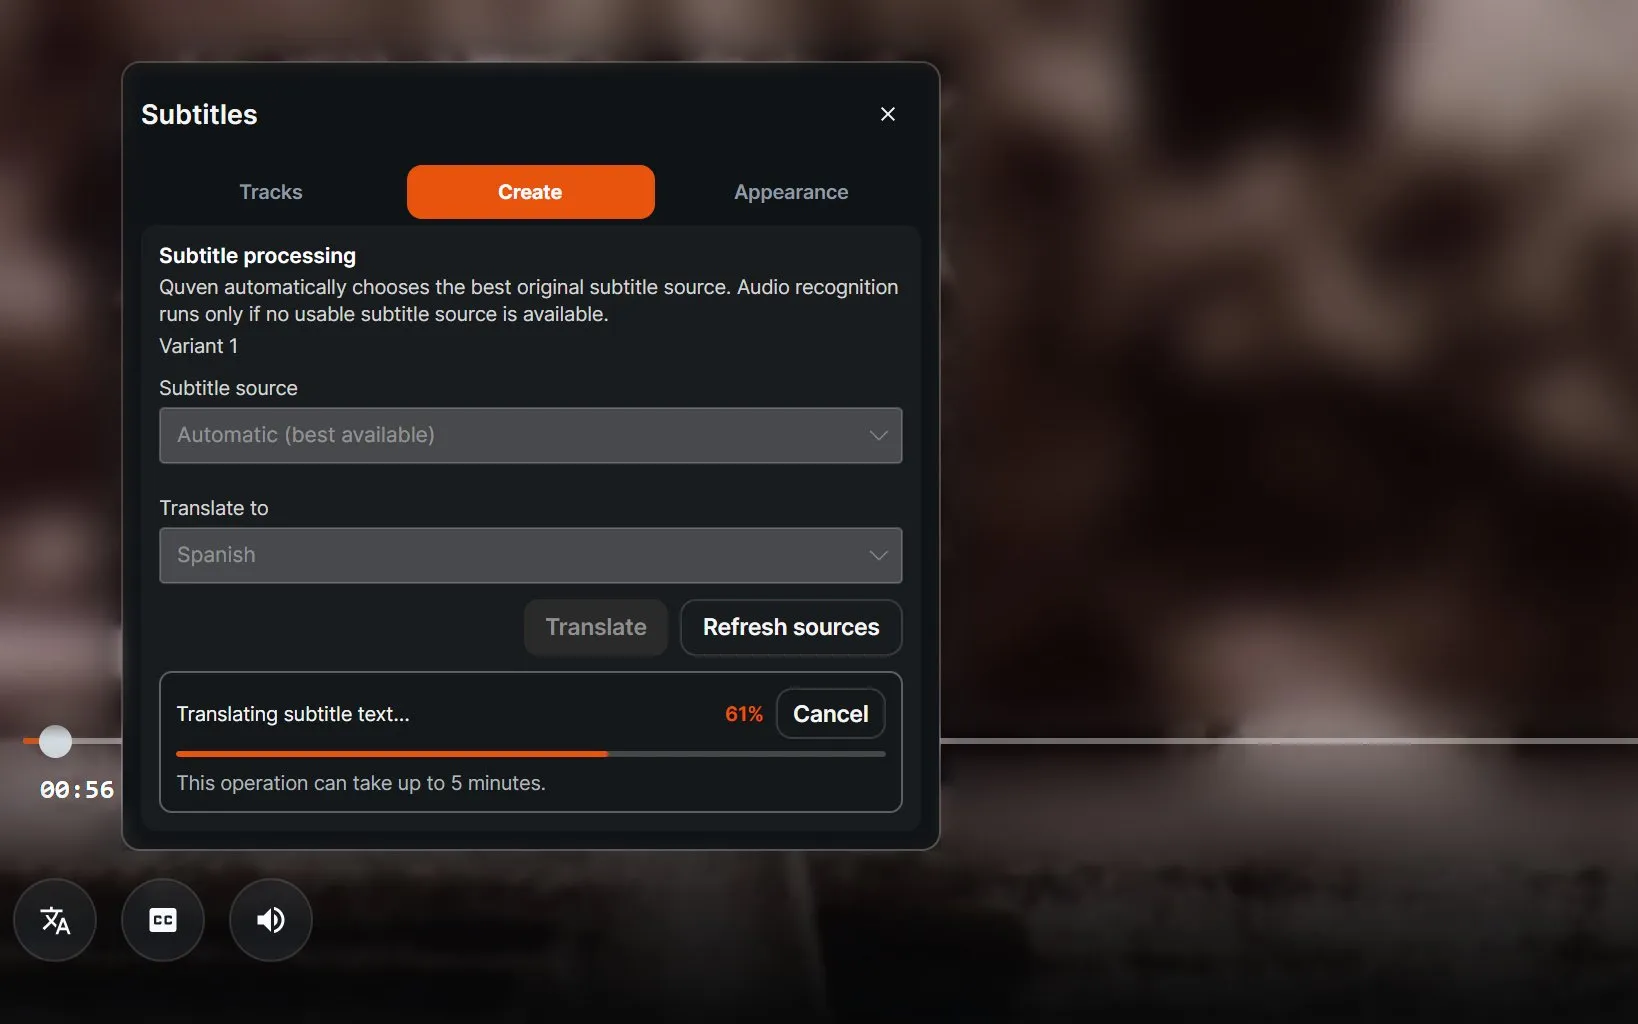Image resolution: width=1638 pixels, height=1024 pixels.
Task: Toggle the CC closed captions button
Action: [163, 920]
